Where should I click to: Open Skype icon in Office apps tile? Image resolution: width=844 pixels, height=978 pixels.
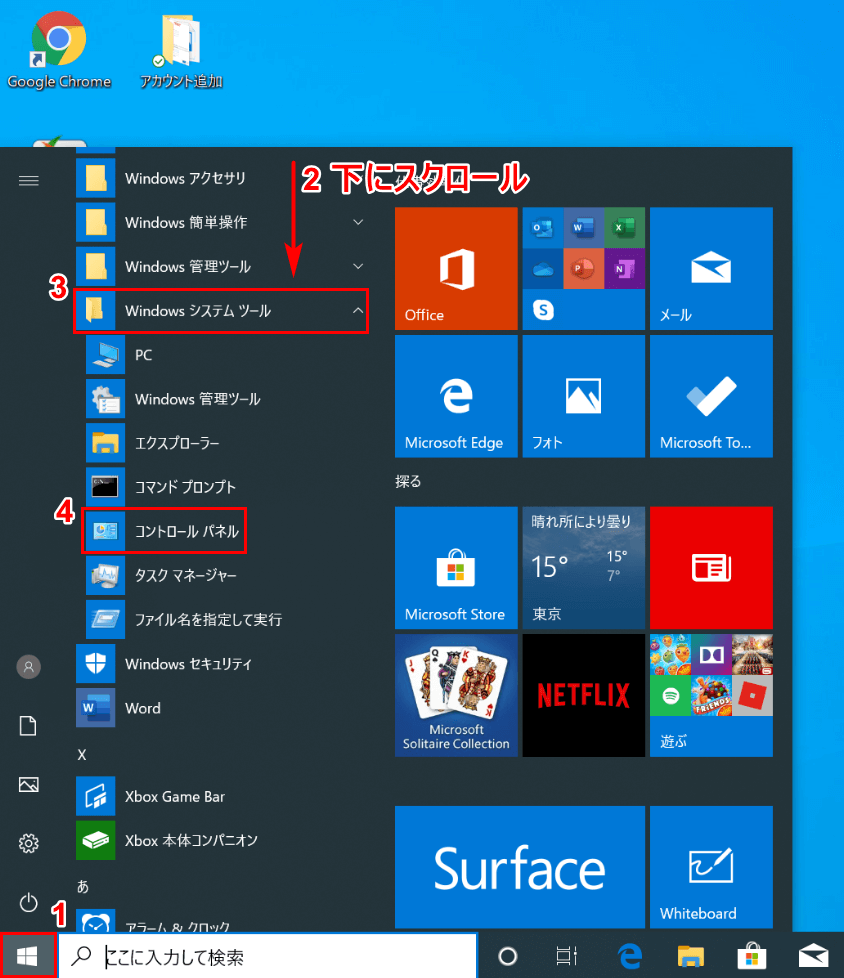click(543, 309)
